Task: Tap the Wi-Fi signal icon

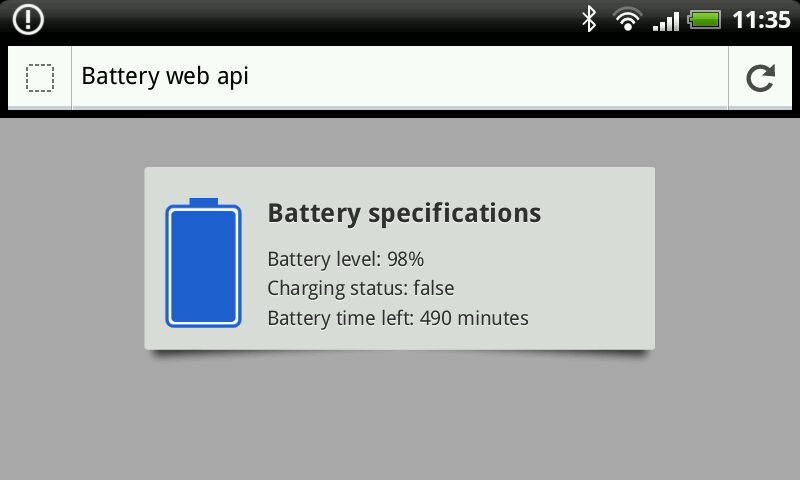Action: (627, 19)
